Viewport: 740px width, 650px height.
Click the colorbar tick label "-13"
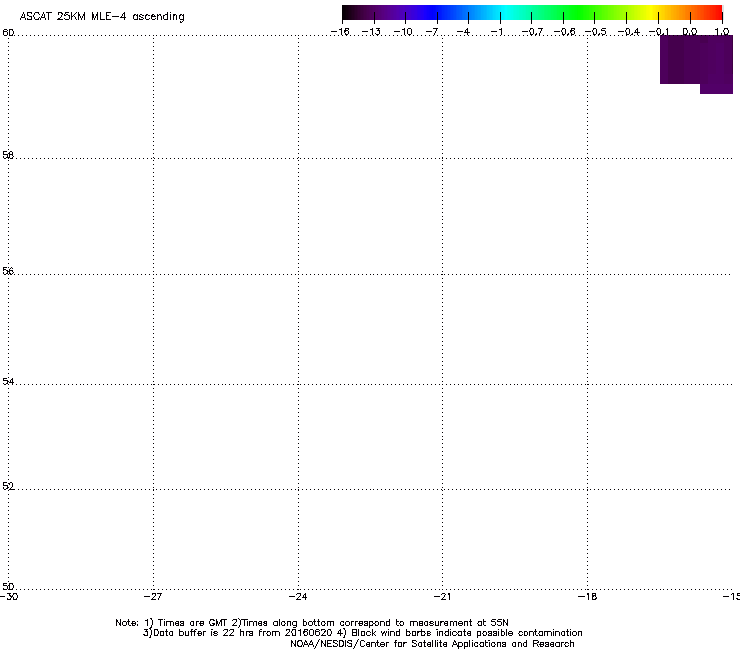371,32
